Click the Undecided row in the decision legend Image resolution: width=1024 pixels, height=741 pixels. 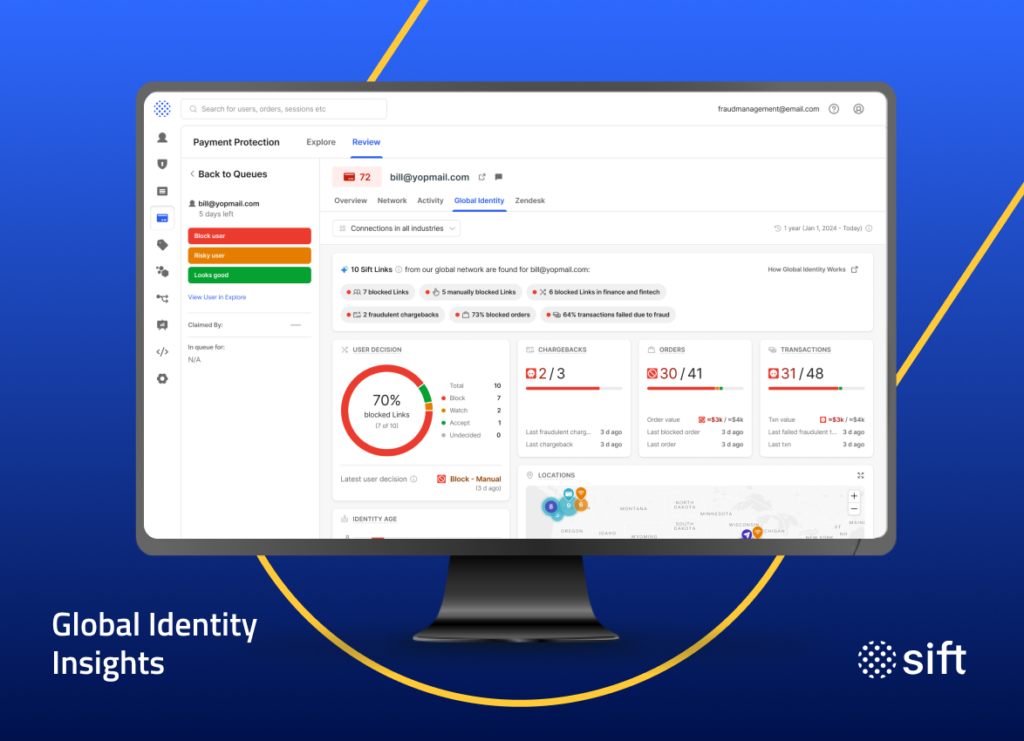coord(472,435)
